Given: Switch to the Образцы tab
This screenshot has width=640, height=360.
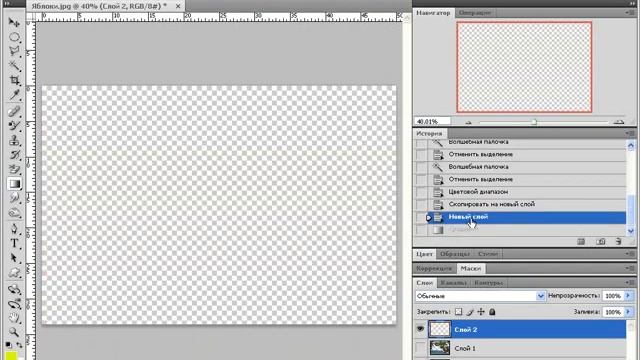Looking at the screenshot, I should 455,254.
